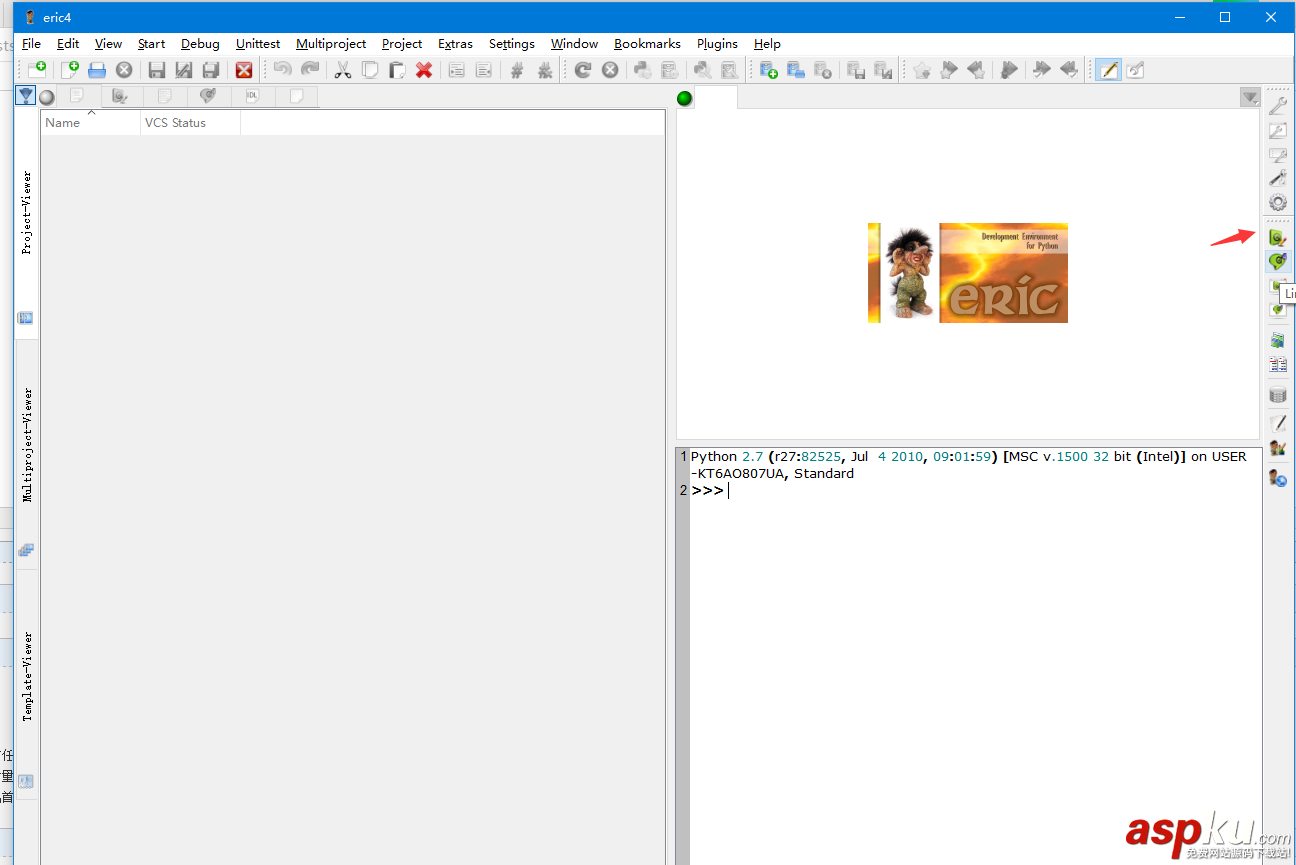1296x865 pixels.
Task: Toggle the highlighted spell-check pencil toolbar icon
Action: (1107, 69)
